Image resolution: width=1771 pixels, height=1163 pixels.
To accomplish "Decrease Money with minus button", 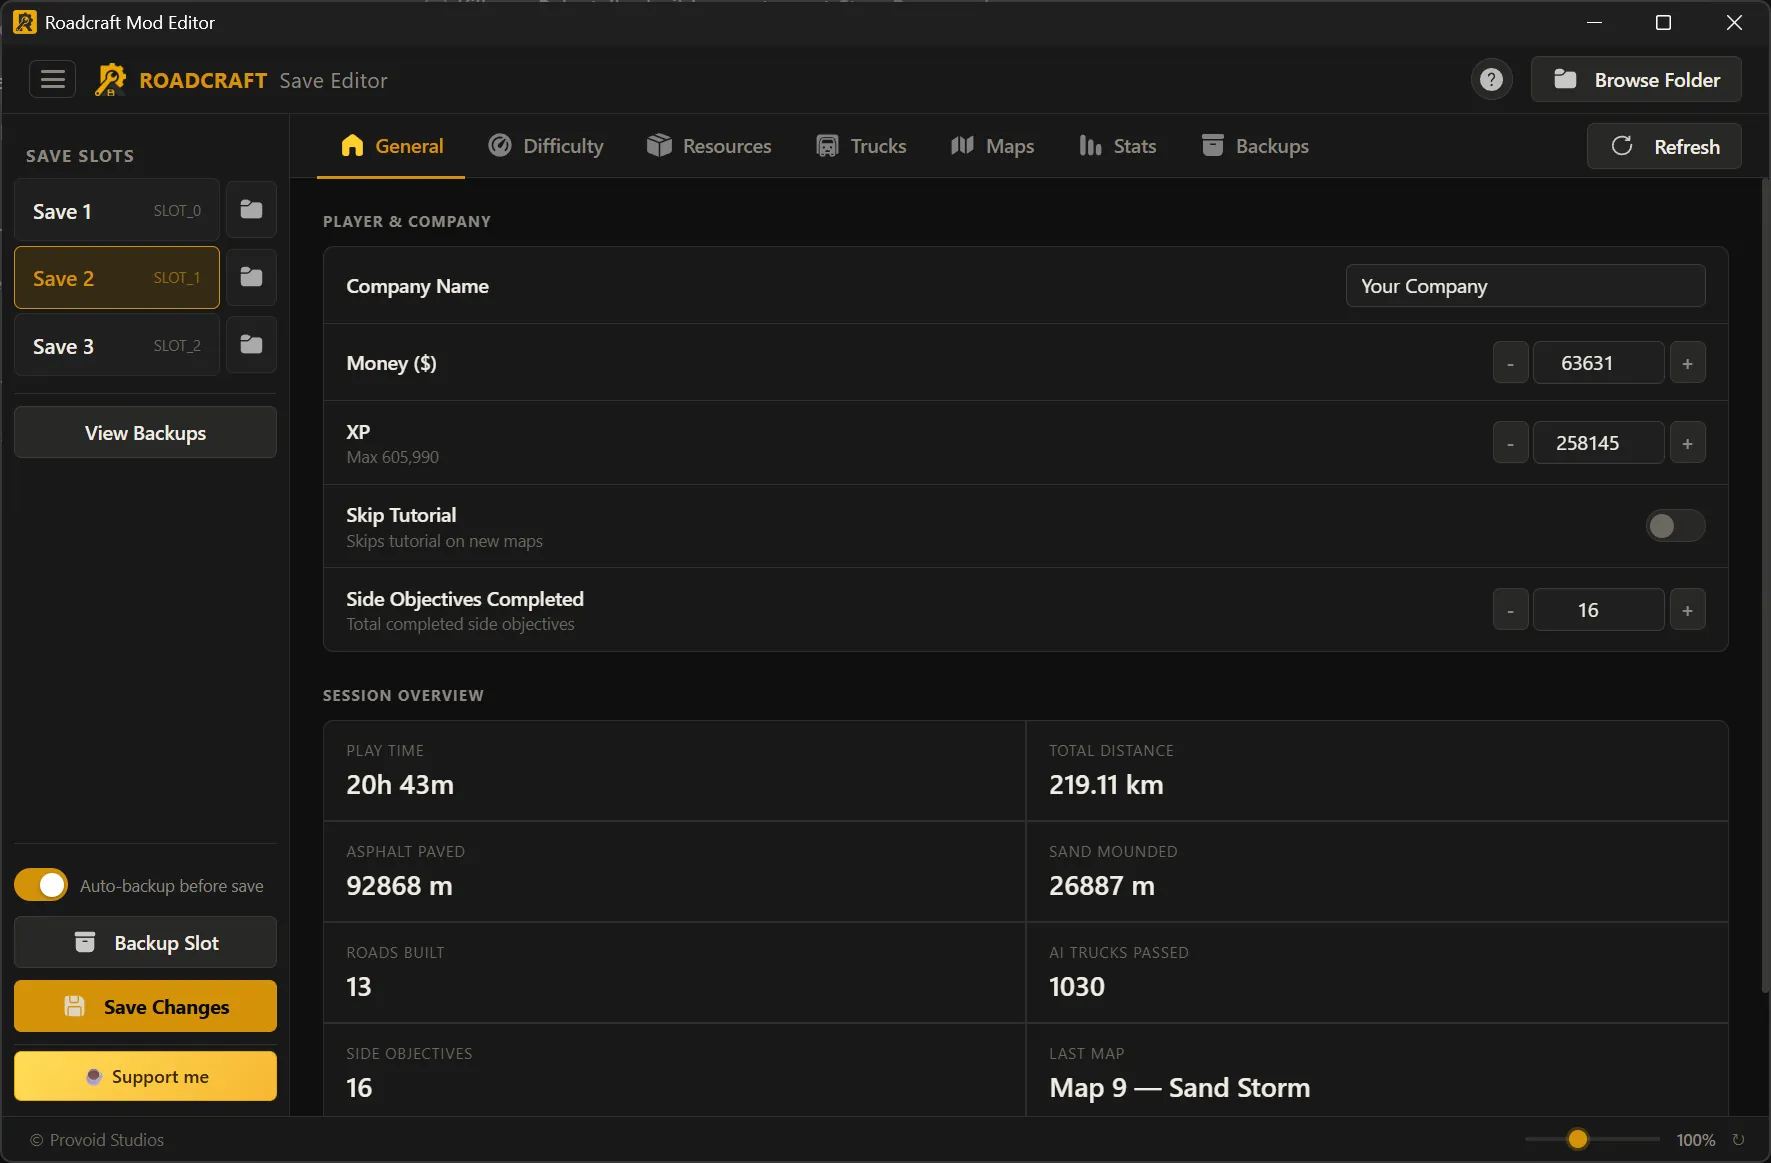I will [1510, 363].
